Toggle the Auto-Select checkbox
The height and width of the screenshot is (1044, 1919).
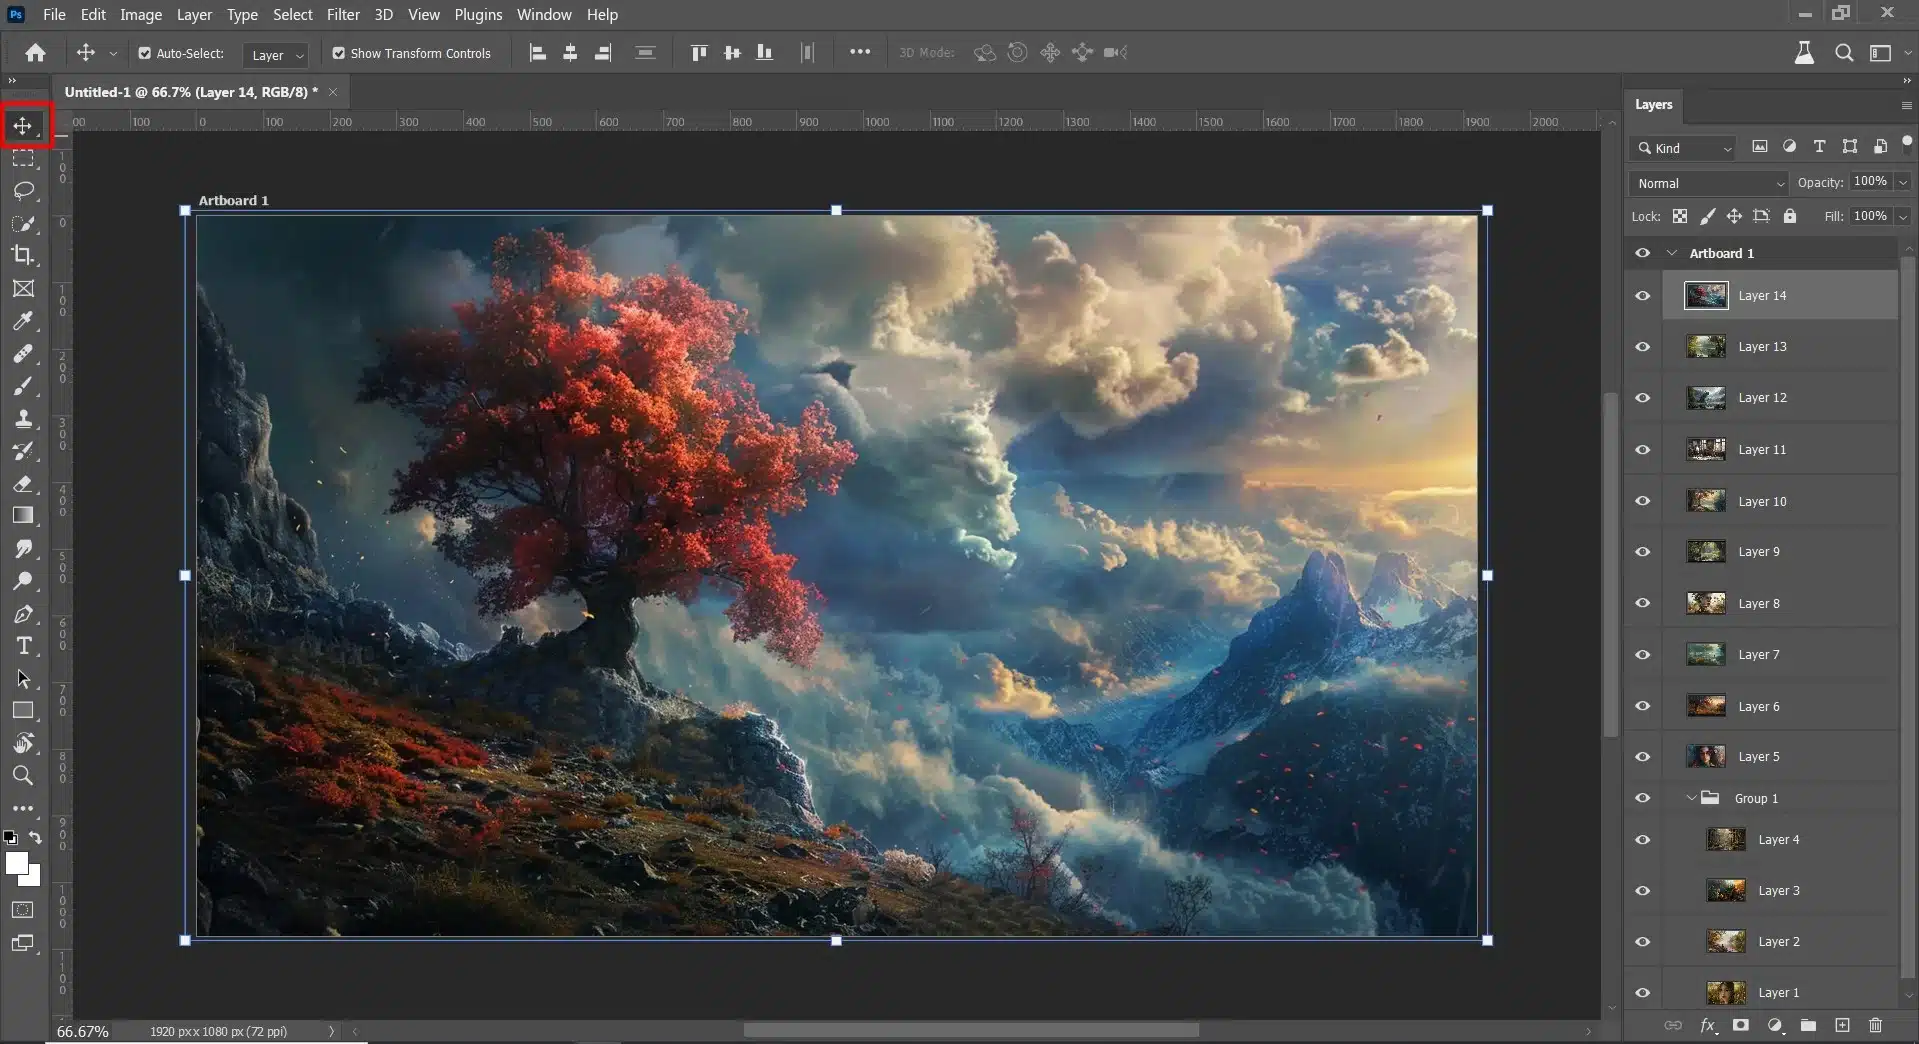coord(144,53)
